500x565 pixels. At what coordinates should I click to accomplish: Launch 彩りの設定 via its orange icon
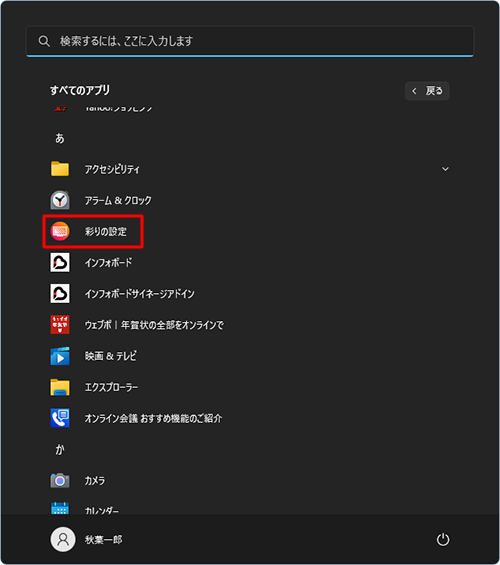(x=60, y=231)
